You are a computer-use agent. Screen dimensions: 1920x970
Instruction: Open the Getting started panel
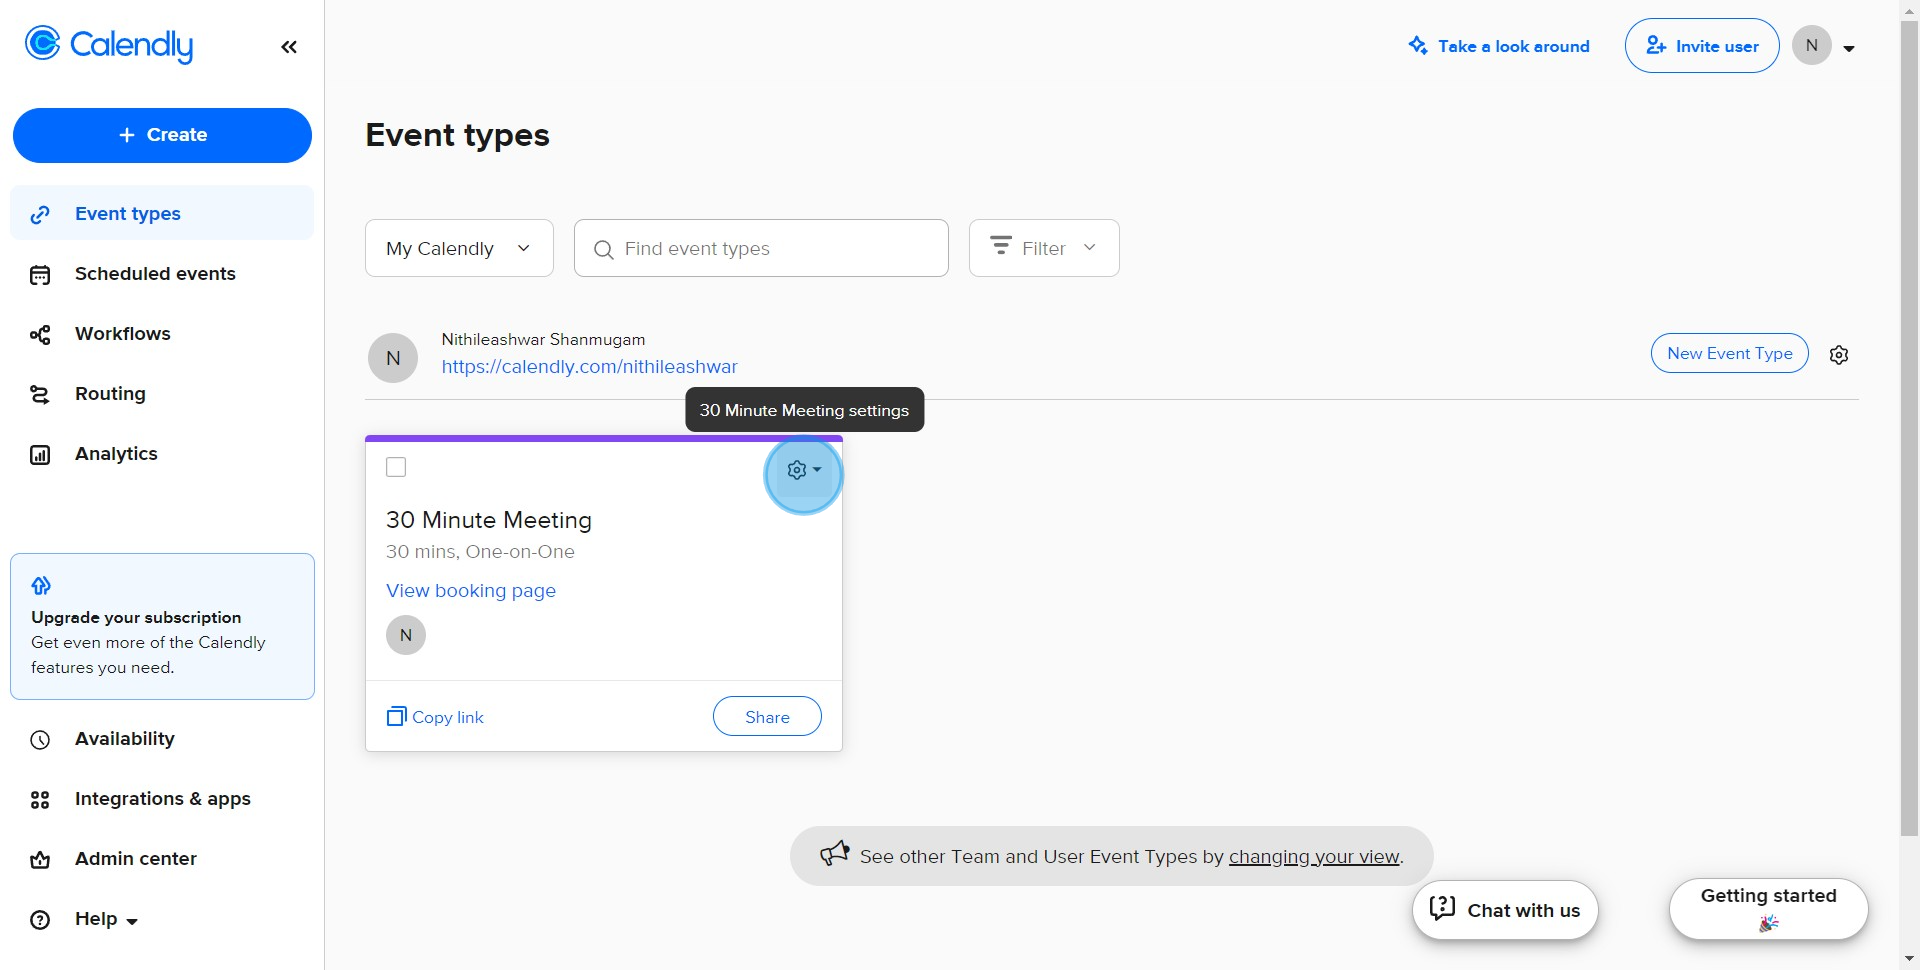tap(1768, 909)
